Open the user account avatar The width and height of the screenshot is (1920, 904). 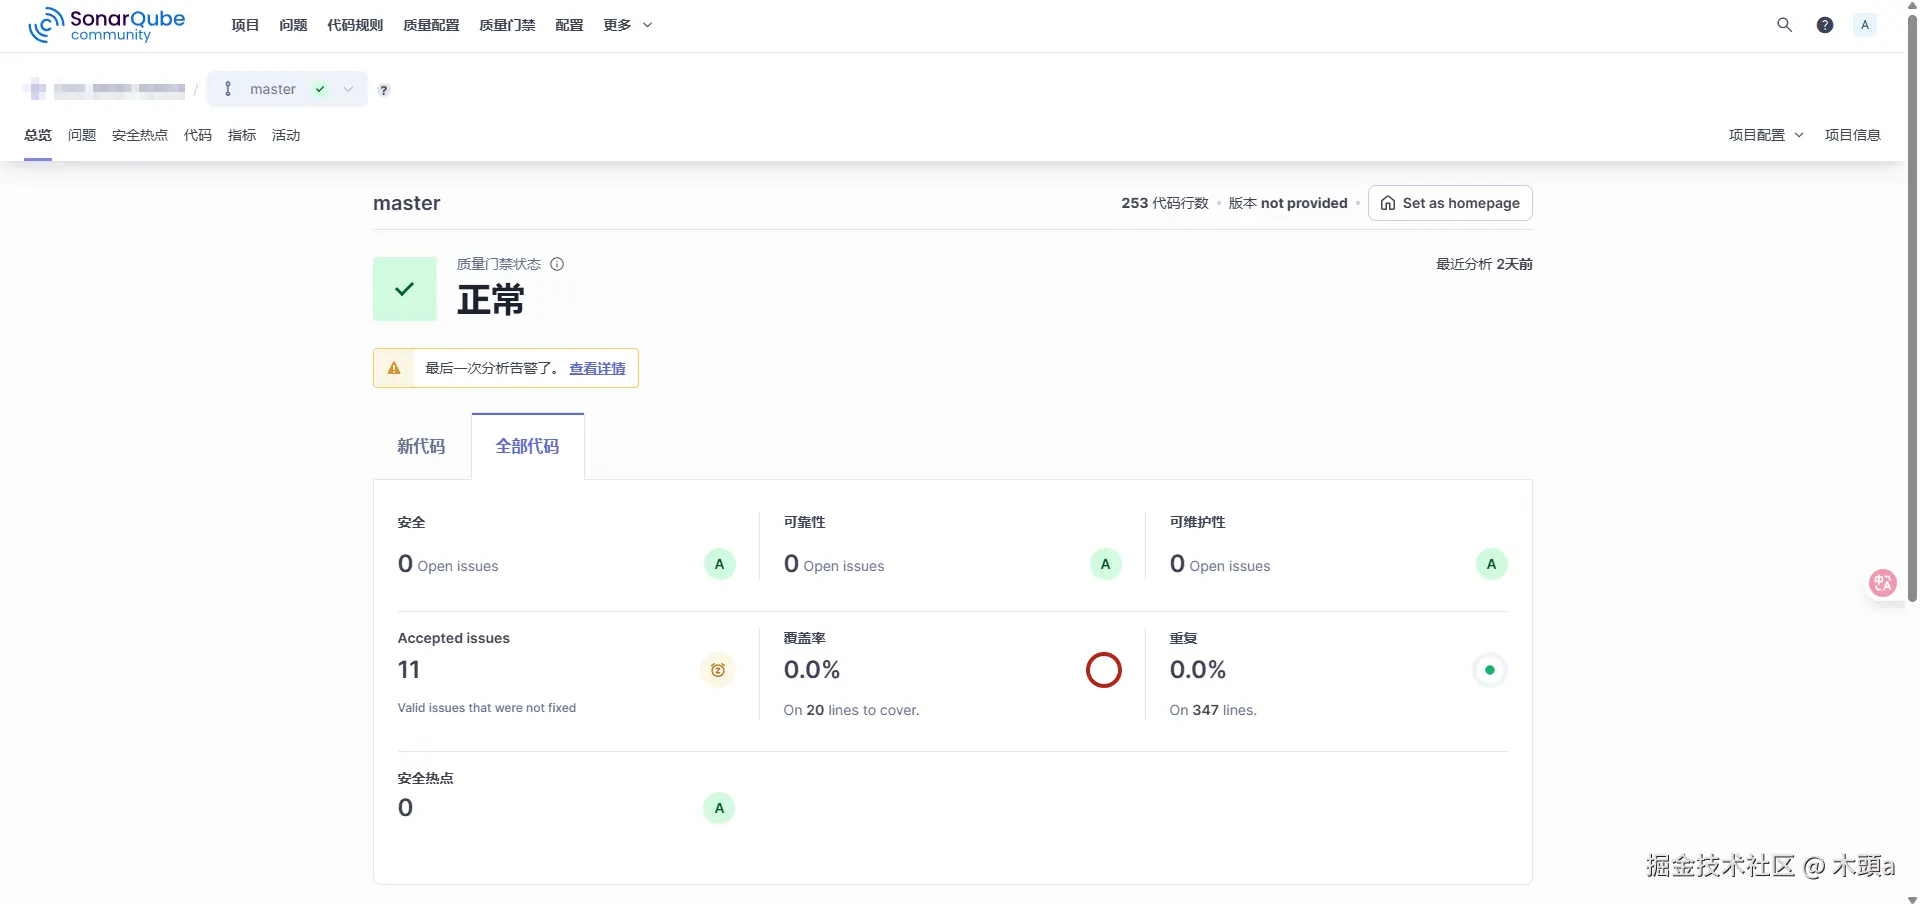(1865, 25)
